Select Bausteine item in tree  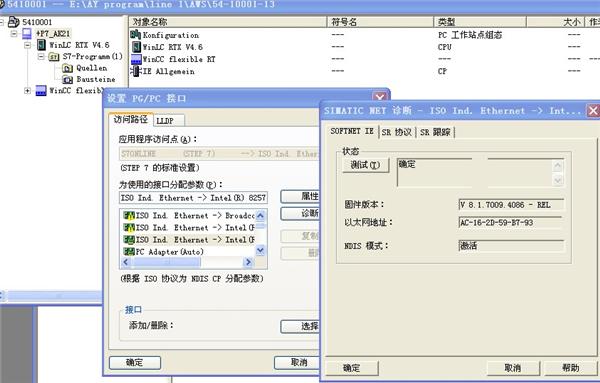pos(96,80)
